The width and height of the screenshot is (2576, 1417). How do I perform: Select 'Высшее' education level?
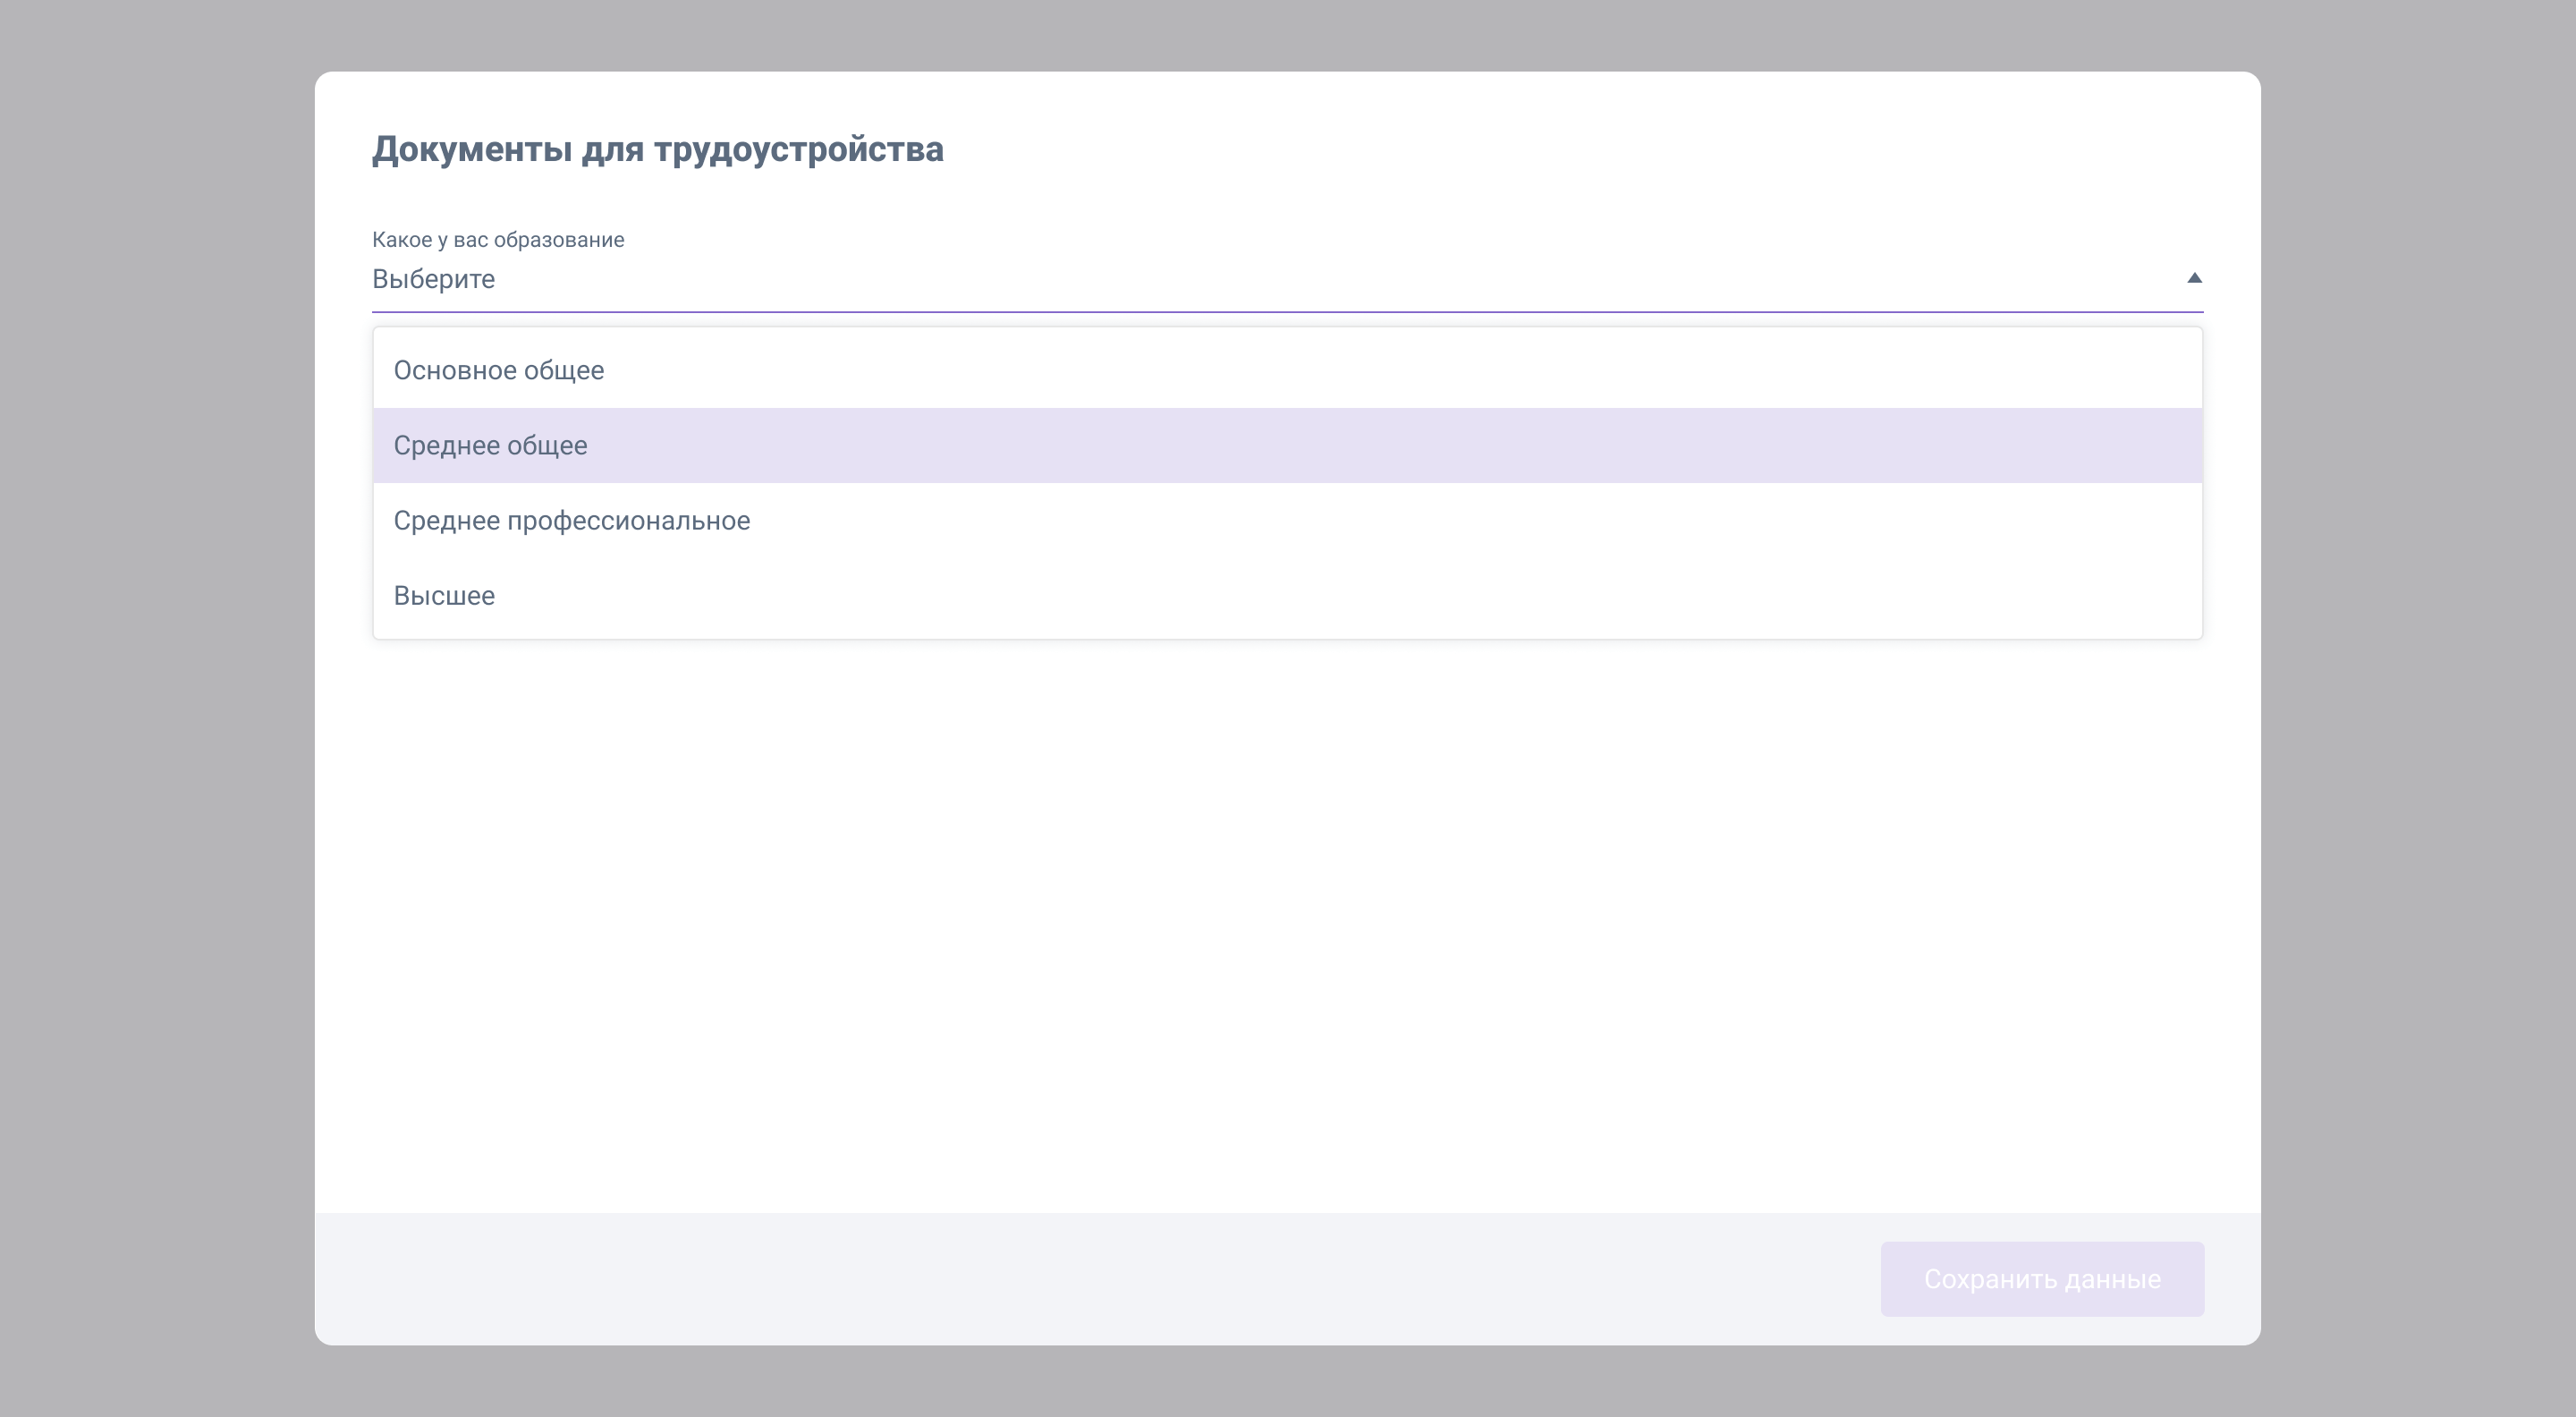[x=444, y=596]
